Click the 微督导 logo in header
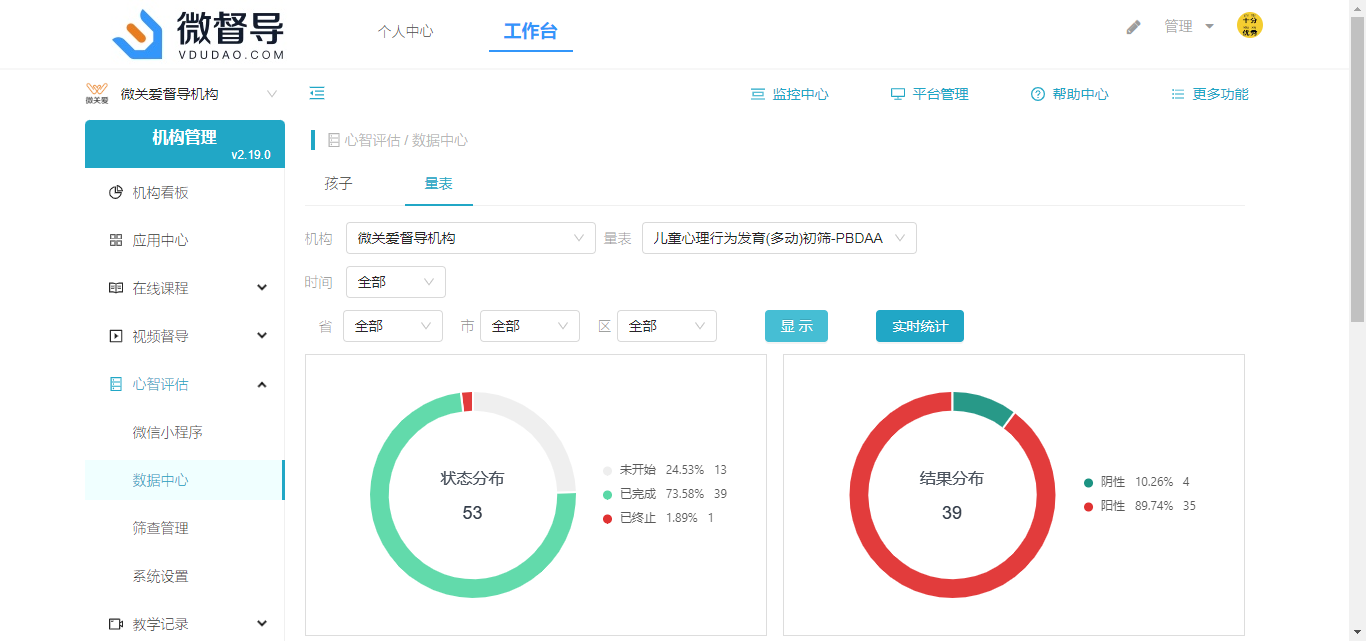This screenshot has width=1366, height=641. point(199,34)
